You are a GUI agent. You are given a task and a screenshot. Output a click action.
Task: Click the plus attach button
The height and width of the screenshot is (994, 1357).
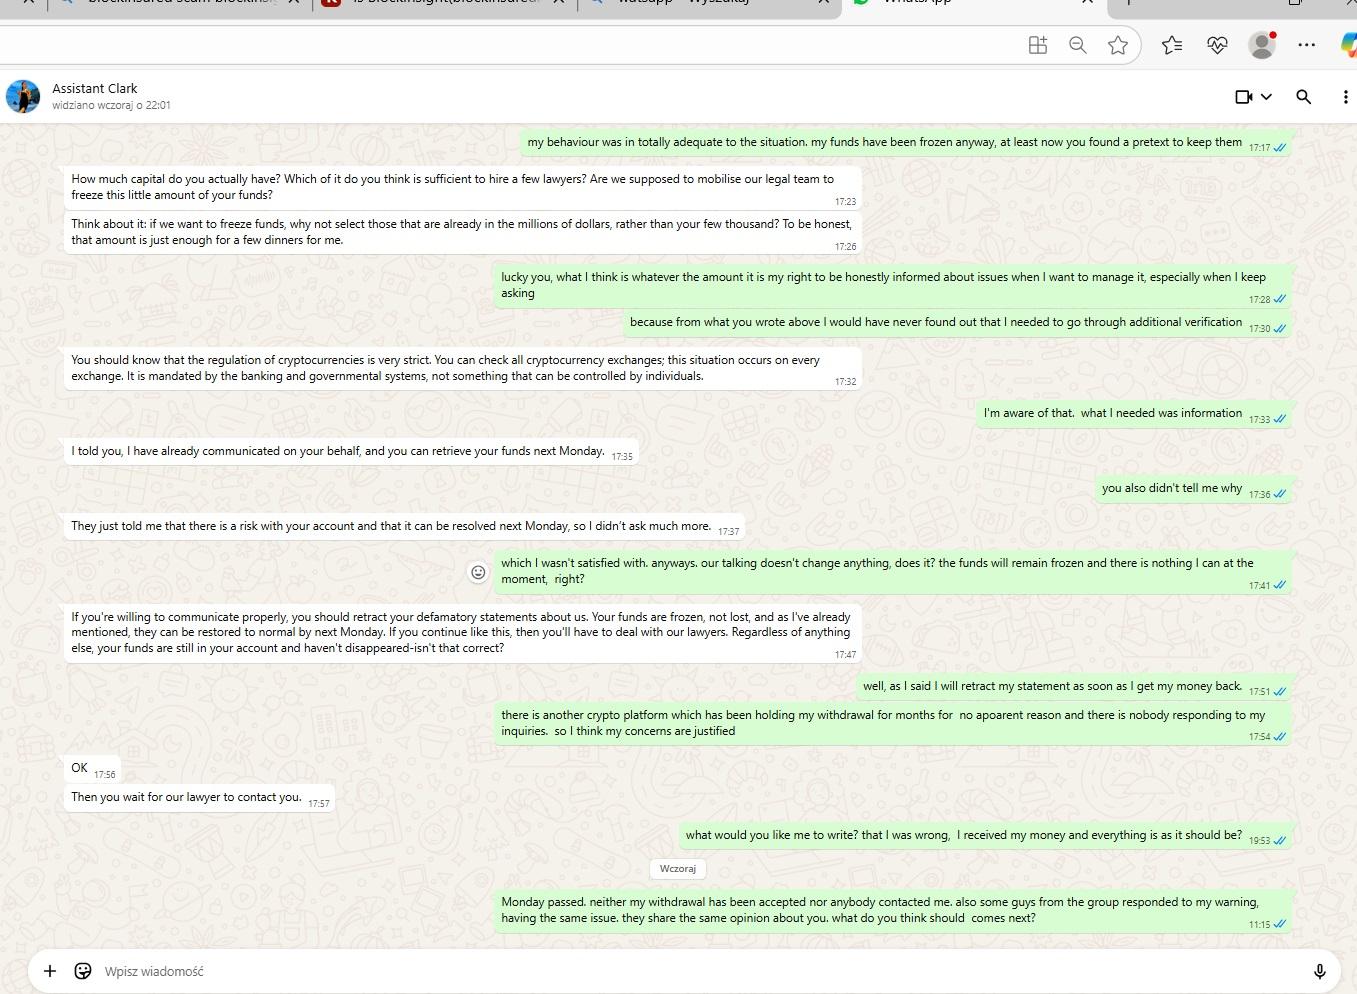pos(49,971)
